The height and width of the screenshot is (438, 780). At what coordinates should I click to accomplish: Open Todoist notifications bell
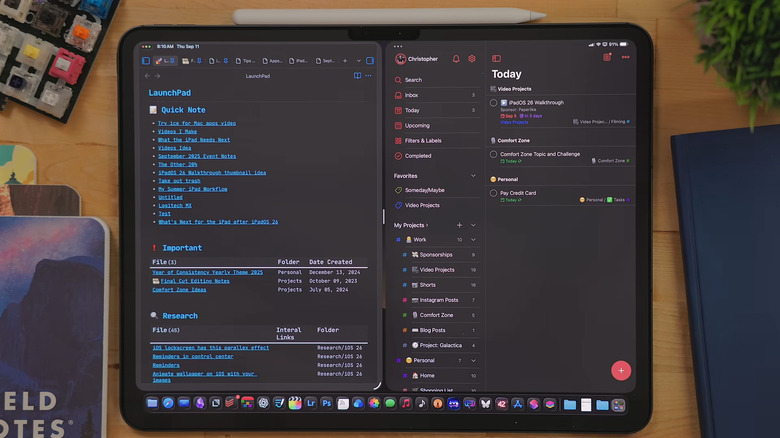pos(456,59)
